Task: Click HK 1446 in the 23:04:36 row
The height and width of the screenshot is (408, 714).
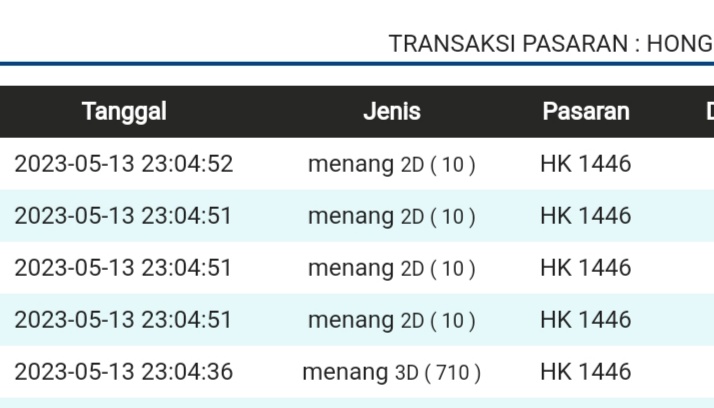Action: click(x=585, y=372)
